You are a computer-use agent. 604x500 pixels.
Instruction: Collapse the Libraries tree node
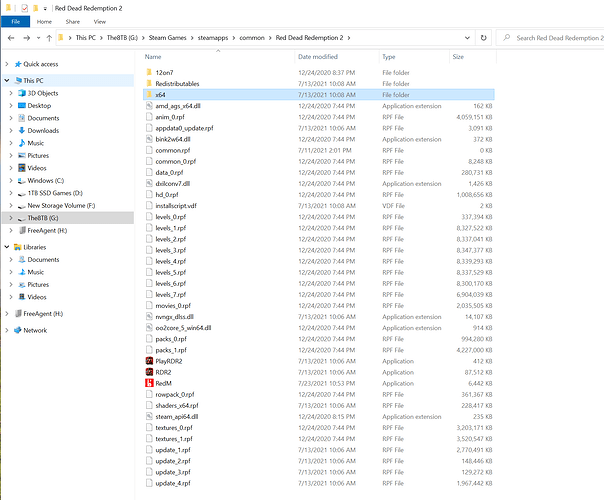point(7,247)
